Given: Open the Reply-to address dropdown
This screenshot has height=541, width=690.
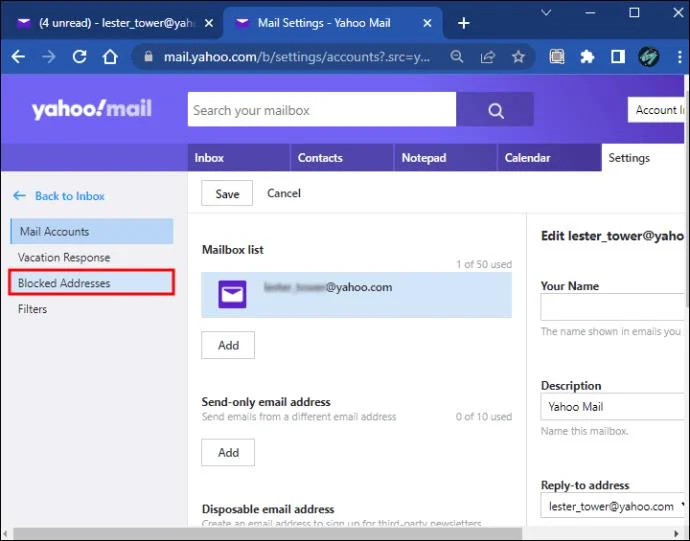Looking at the screenshot, I should [x=613, y=505].
